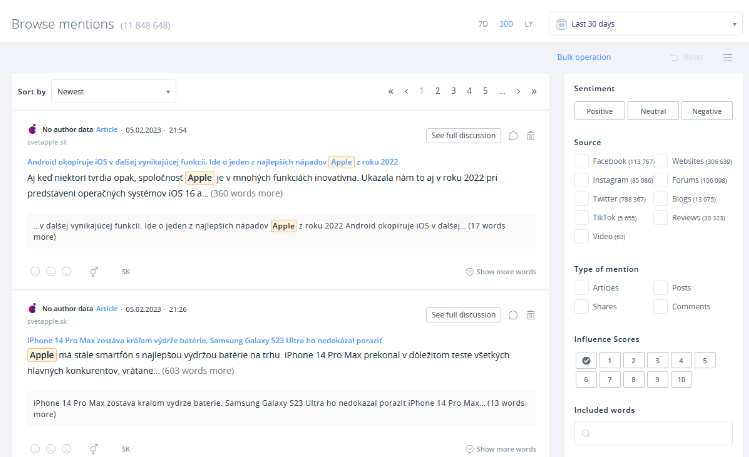Click the tag icon on the first mention
The height and width of the screenshot is (457, 749).
pyautogui.click(x=513, y=135)
